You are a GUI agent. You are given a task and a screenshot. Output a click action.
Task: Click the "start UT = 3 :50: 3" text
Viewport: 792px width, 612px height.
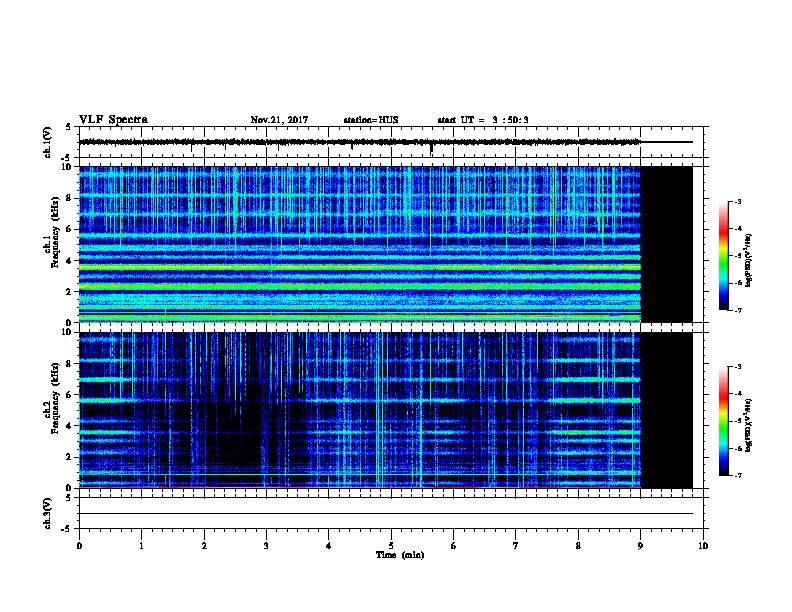(x=483, y=120)
